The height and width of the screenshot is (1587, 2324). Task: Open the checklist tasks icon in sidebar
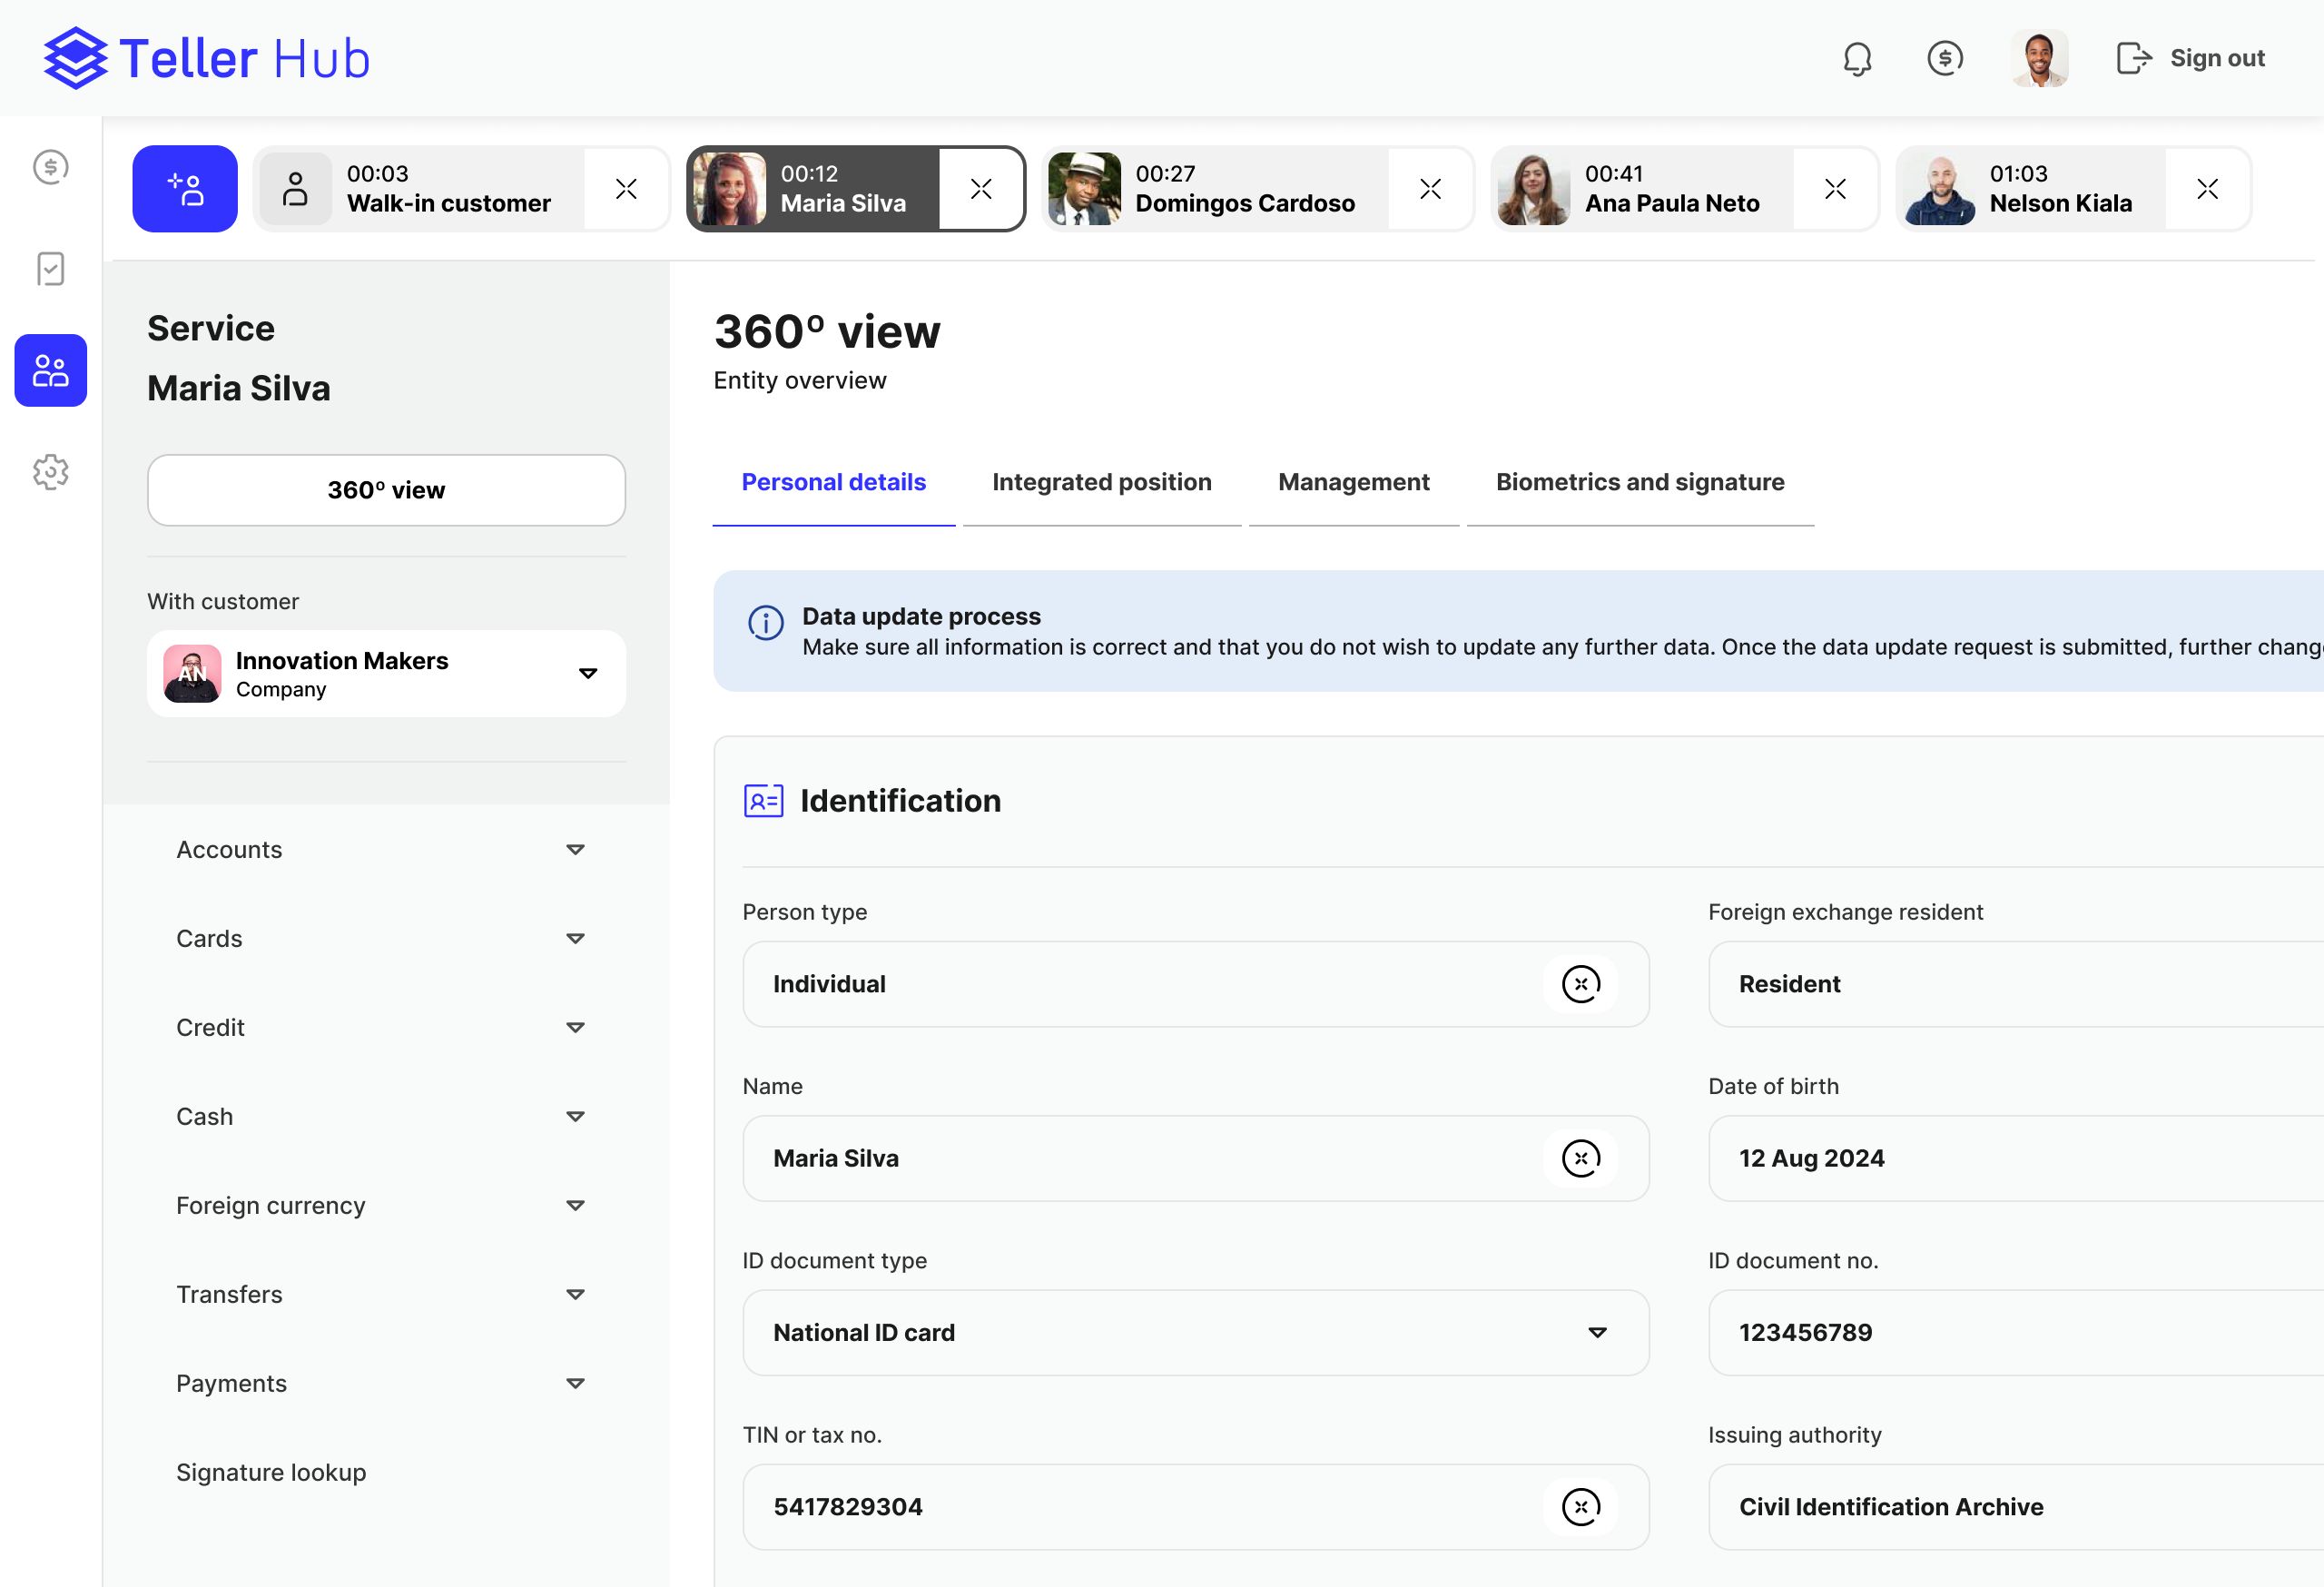(50, 268)
